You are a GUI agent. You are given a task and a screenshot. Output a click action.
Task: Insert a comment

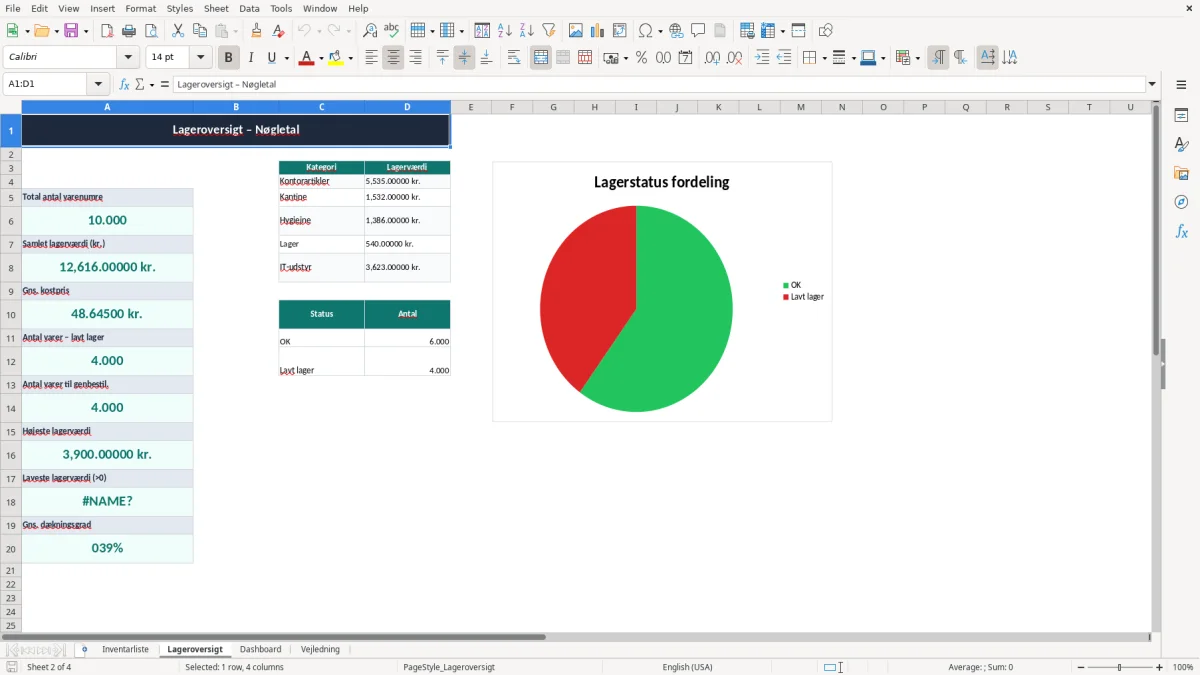[698, 31]
